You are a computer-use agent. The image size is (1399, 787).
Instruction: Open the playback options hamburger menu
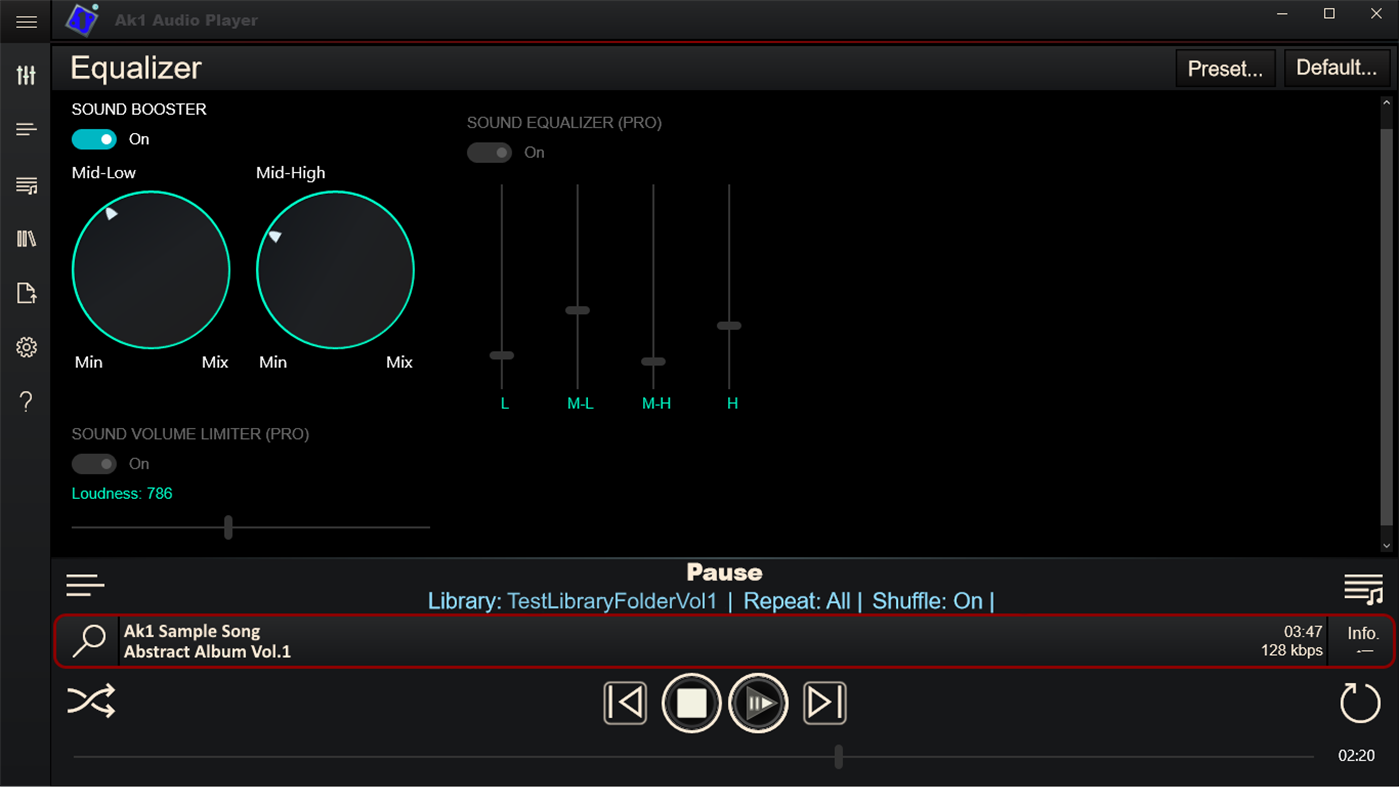click(85, 584)
